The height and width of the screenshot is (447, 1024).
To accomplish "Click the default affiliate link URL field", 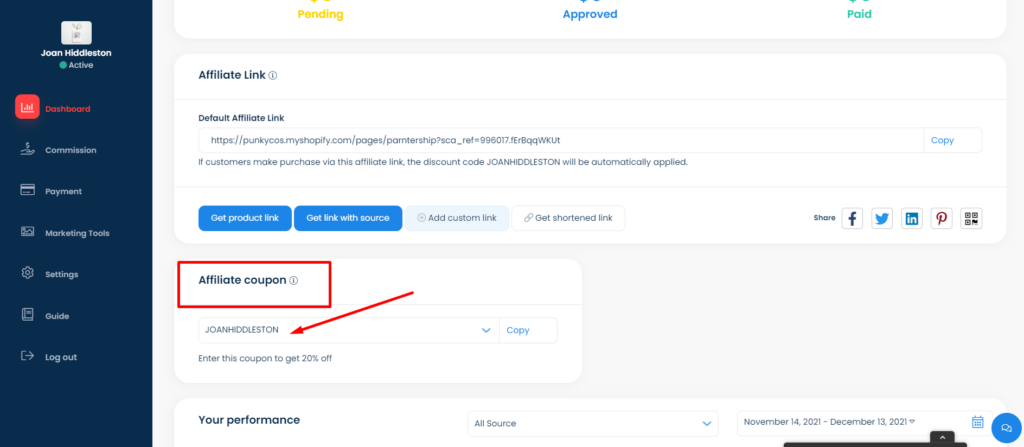I will coord(561,141).
